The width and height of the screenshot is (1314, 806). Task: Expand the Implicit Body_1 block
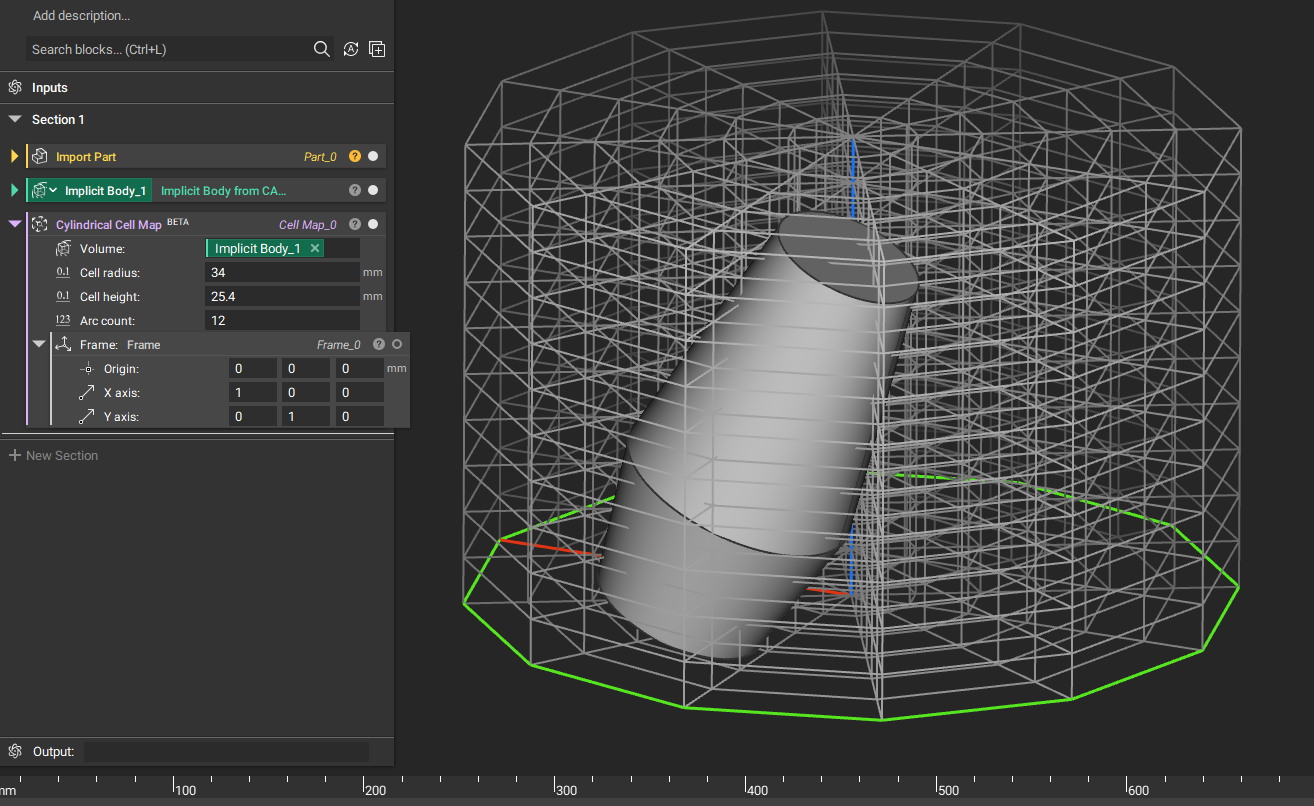[x=15, y=190]
